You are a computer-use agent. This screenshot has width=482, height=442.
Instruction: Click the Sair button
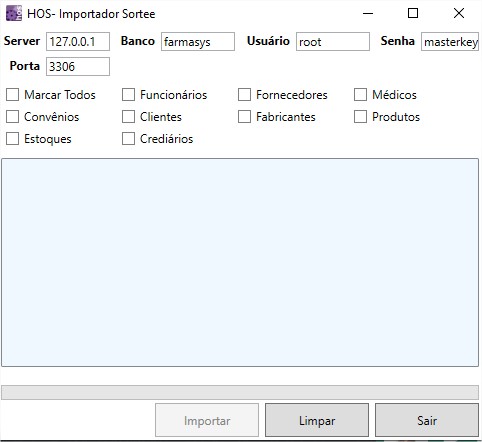(x=427, y=420)
